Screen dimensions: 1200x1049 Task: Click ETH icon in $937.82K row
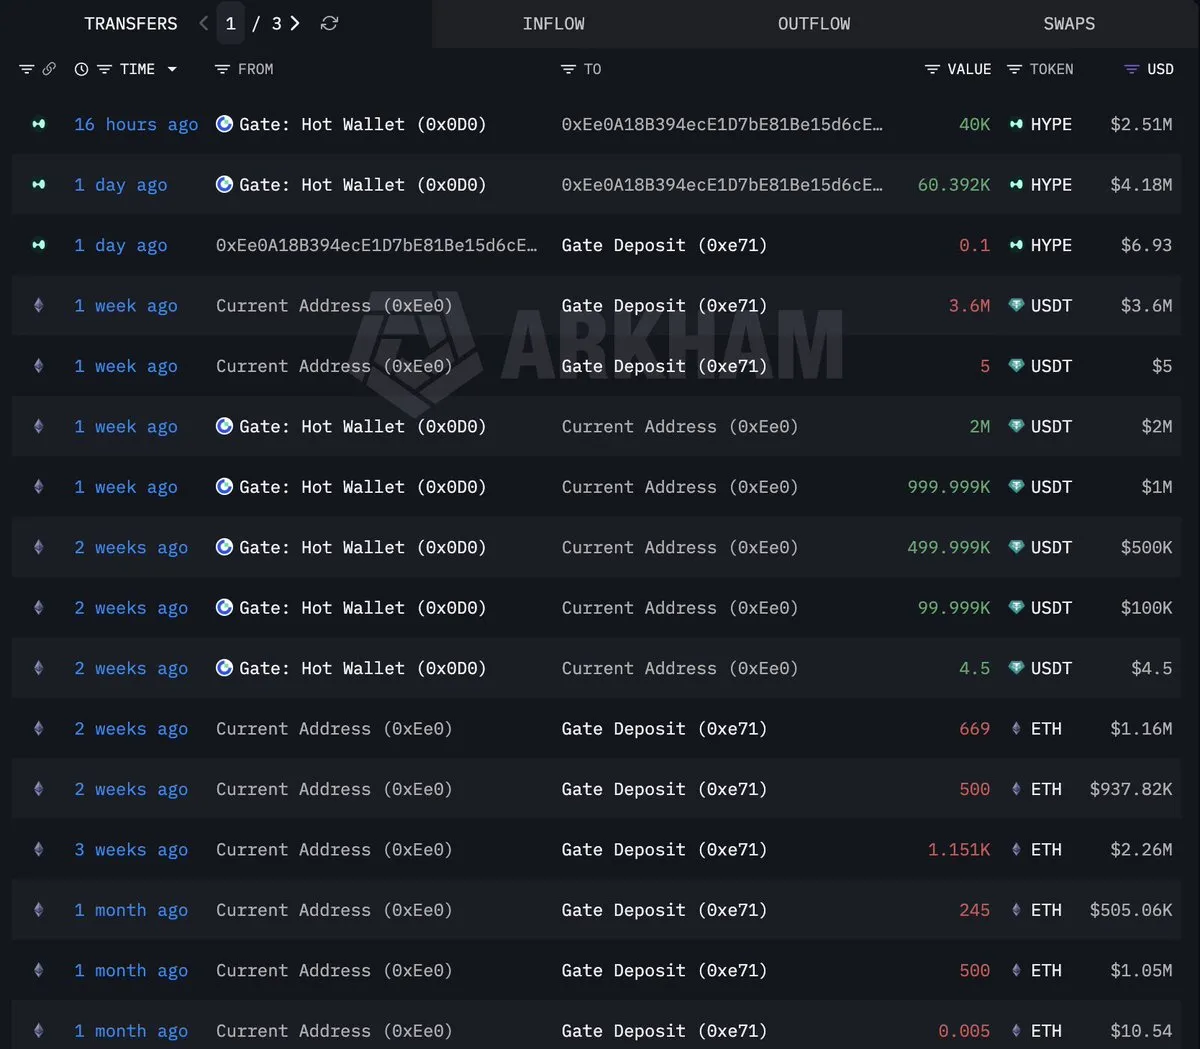[1016, 789]
